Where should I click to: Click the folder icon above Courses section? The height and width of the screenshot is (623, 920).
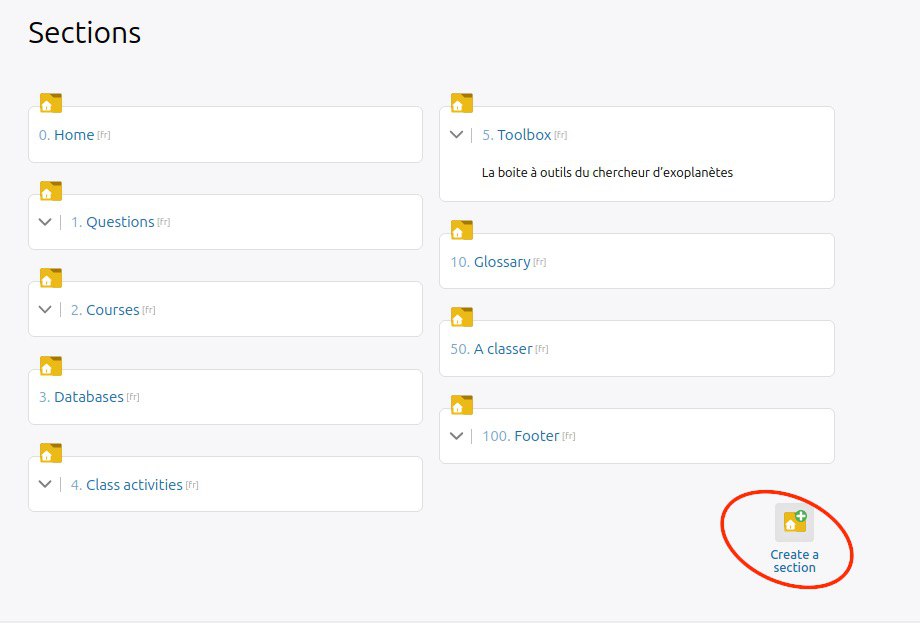click(51, 278)
